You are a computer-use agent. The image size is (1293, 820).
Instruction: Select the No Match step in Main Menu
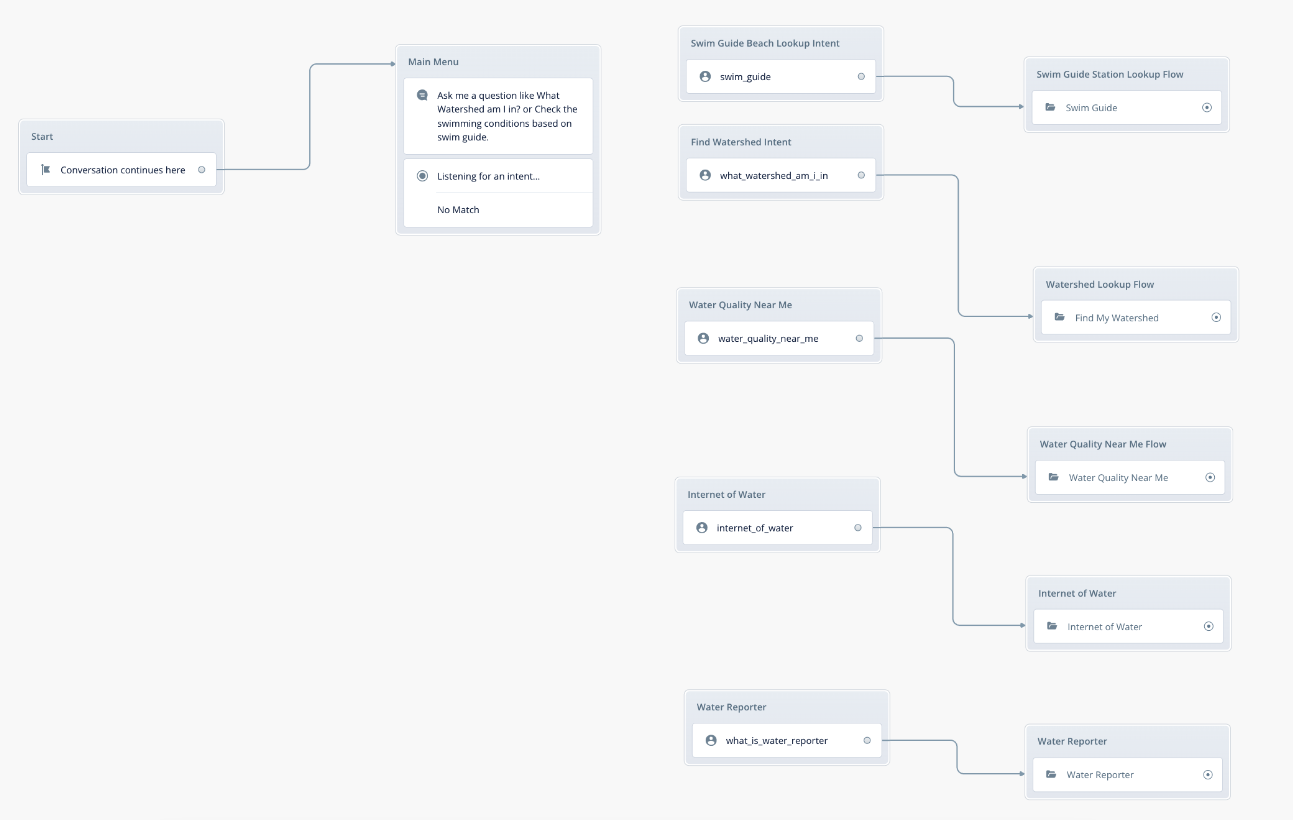pos(458,210)
